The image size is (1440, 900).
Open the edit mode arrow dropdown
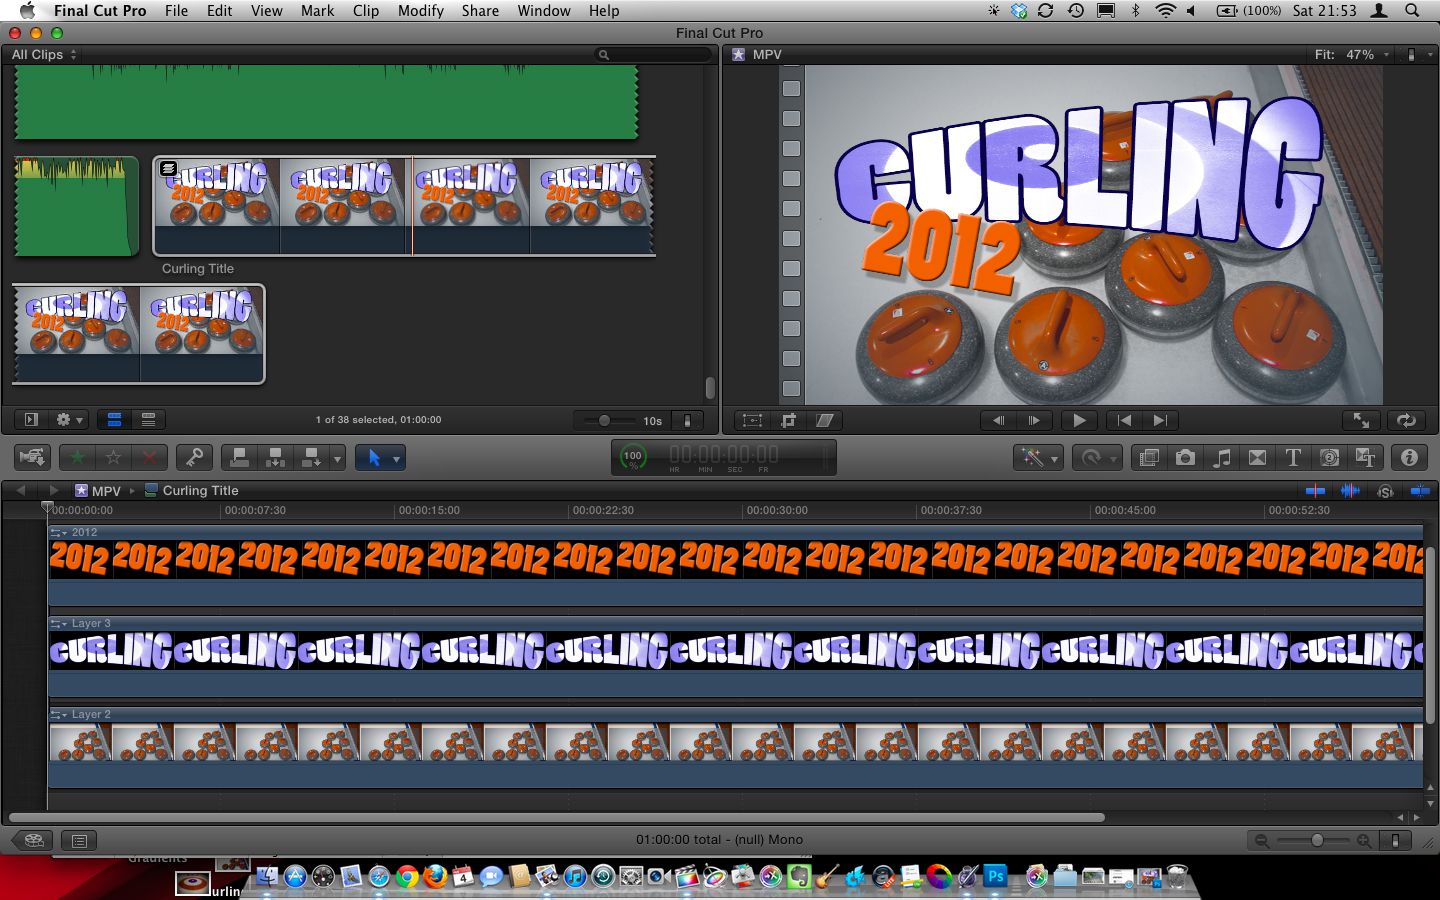pyautogui.click(x=337, y=458)
